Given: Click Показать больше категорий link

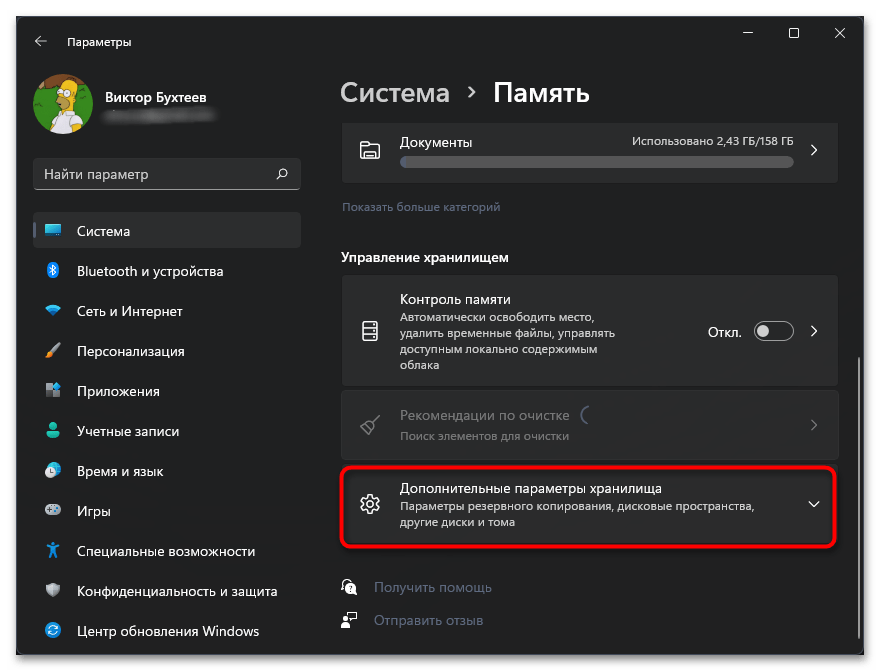Looking at the screenshot, I should click(x=421, y=207).
